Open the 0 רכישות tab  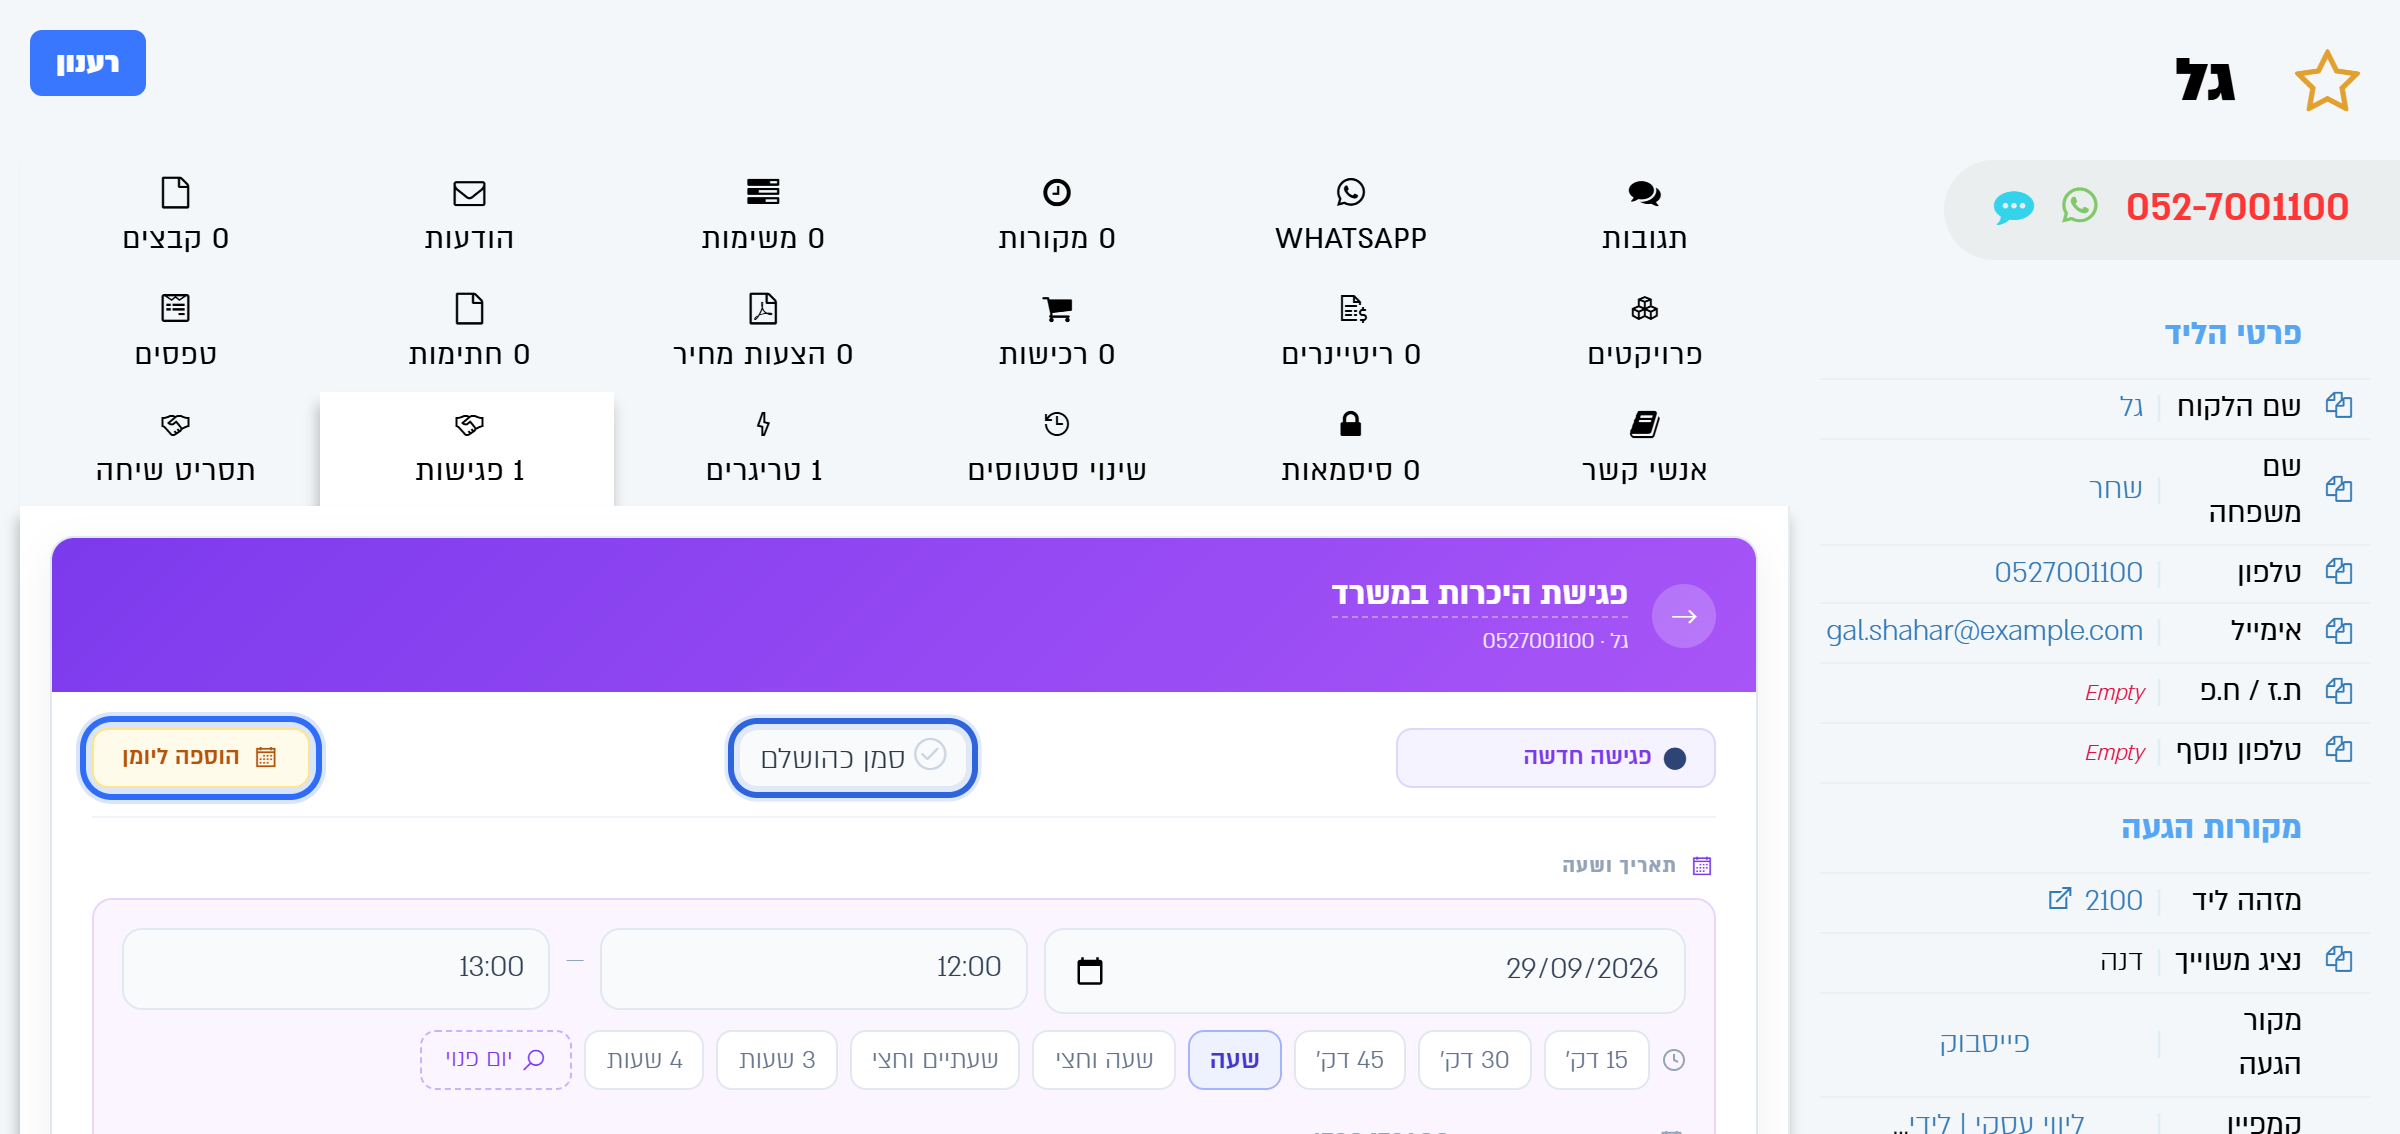(x=1056, y=332)
